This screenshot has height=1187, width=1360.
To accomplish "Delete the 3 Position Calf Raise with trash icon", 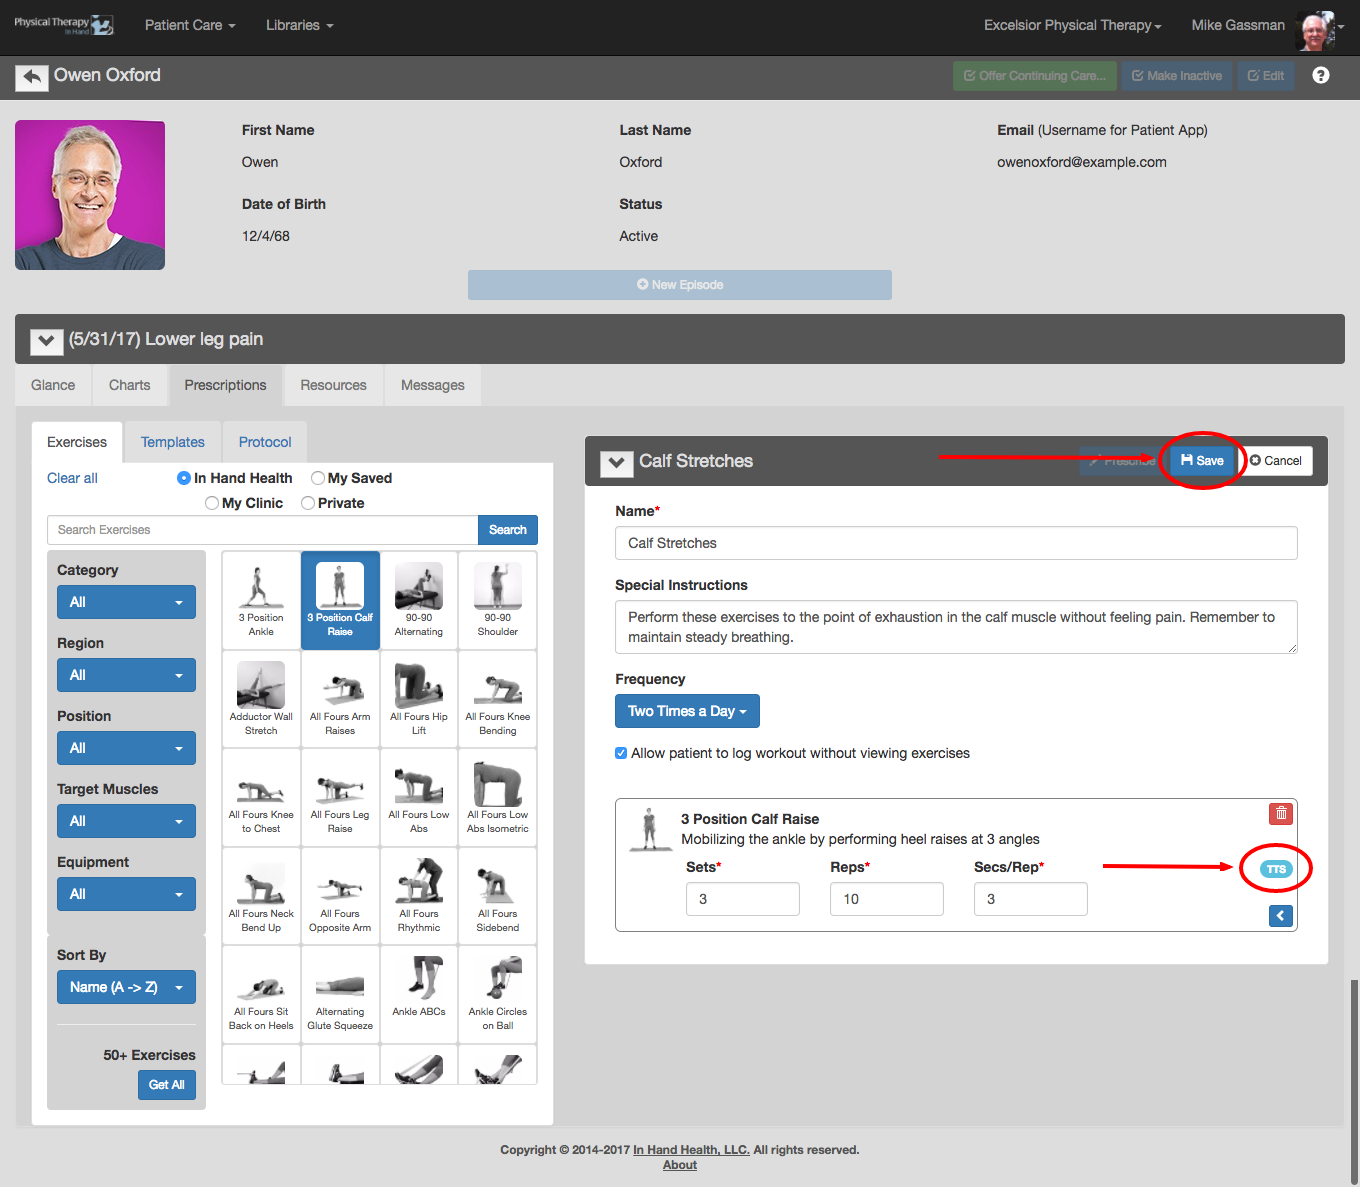I will pos(1281,814).
